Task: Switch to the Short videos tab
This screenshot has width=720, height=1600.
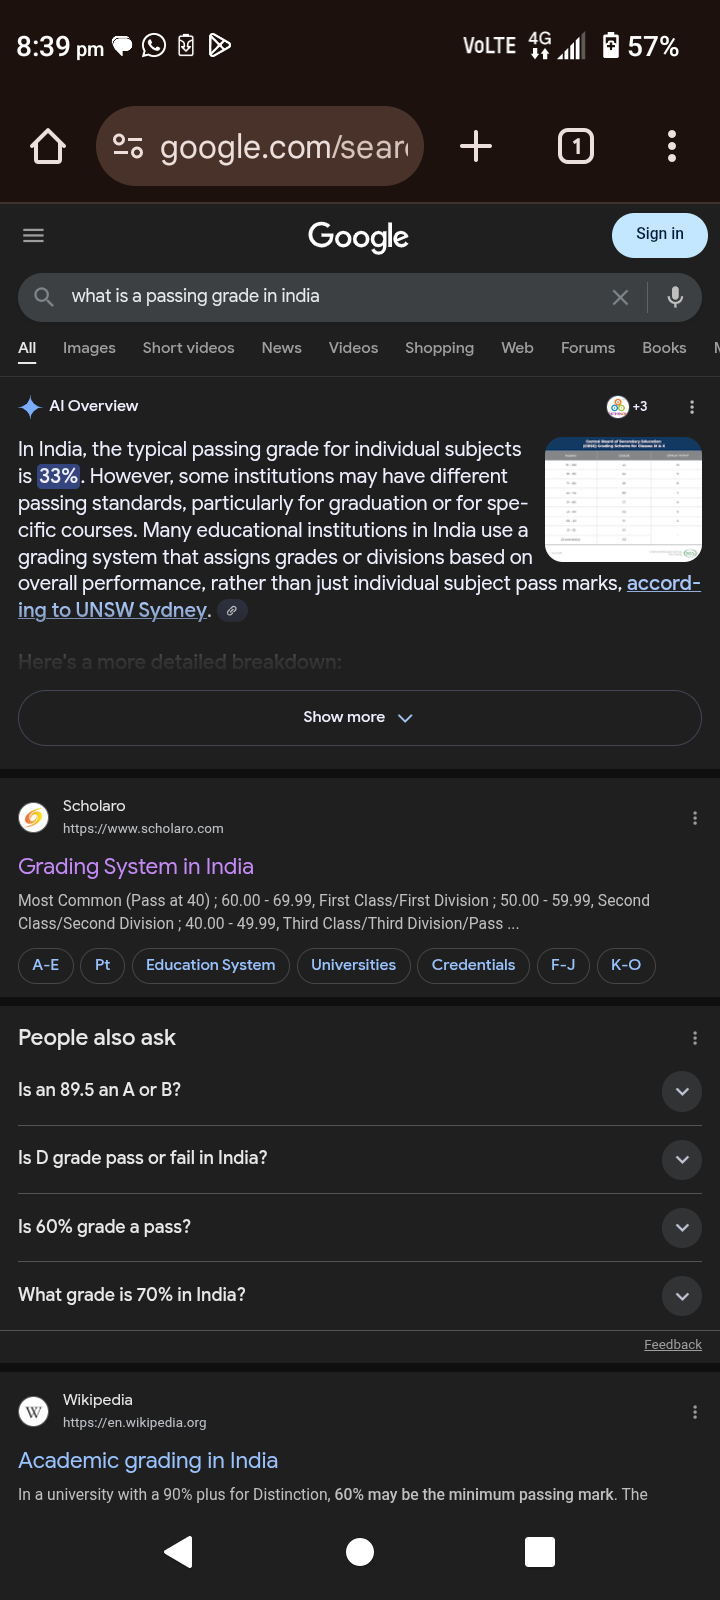Action: click(188, 348)
